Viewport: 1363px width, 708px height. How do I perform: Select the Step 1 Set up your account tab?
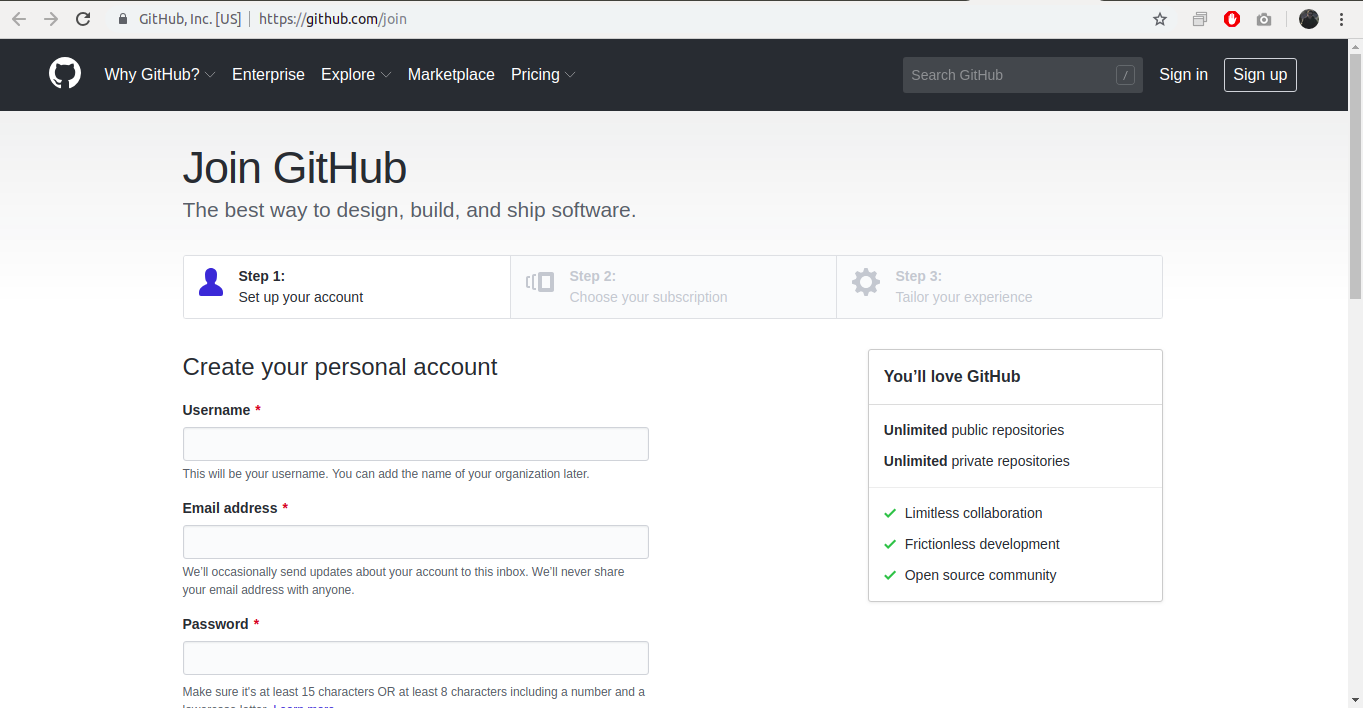[347, 287]
